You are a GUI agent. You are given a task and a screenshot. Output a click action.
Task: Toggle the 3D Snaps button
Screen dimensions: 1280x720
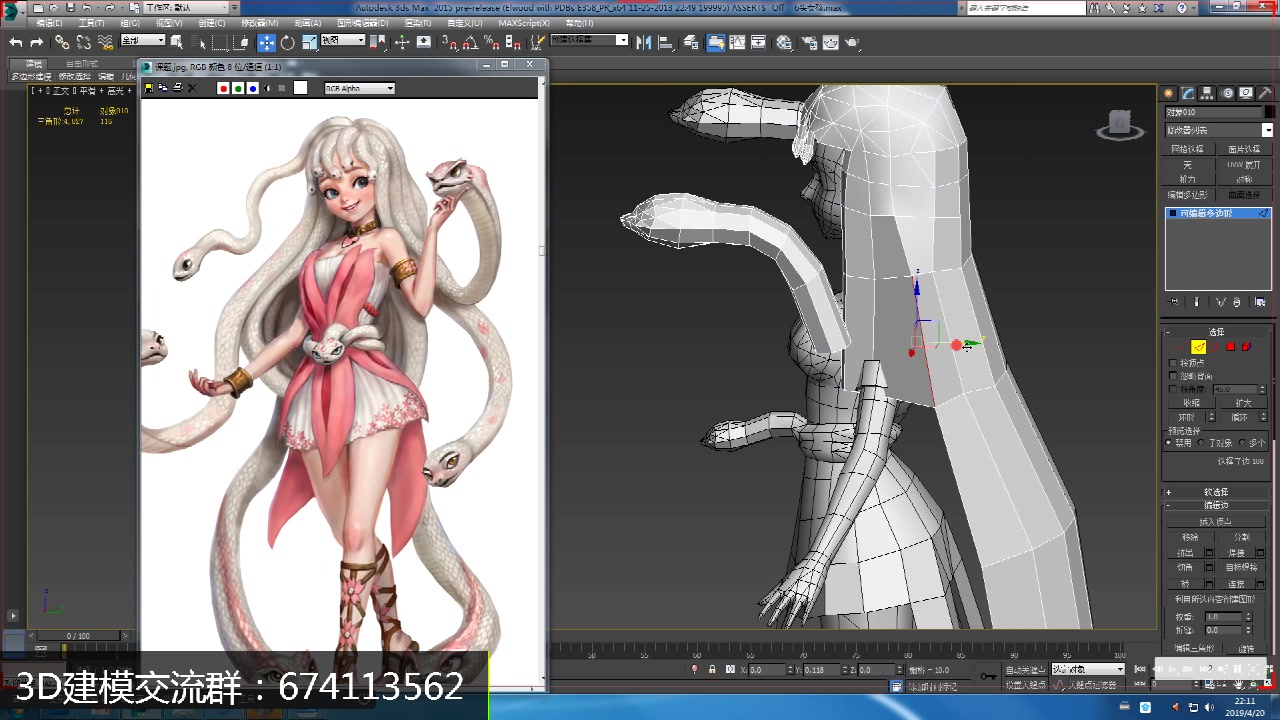tap(449, 42)
